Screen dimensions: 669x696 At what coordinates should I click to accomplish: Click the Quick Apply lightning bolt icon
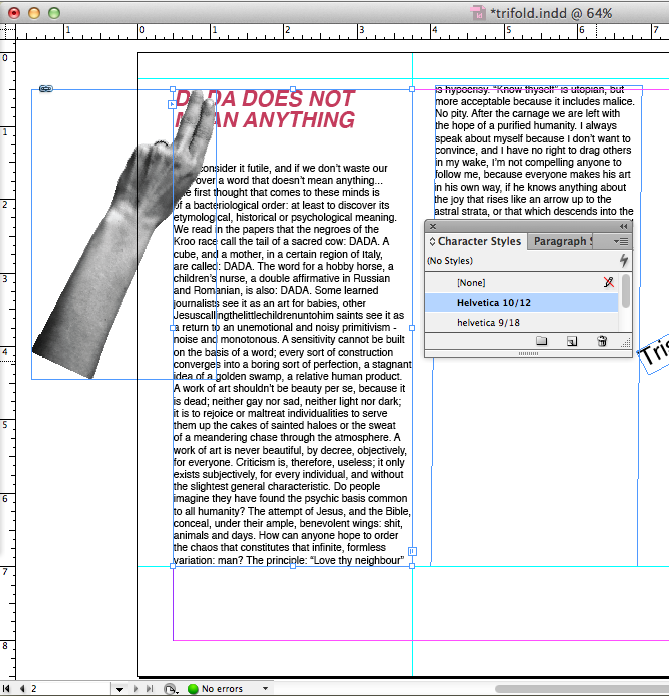coord(624,261)
